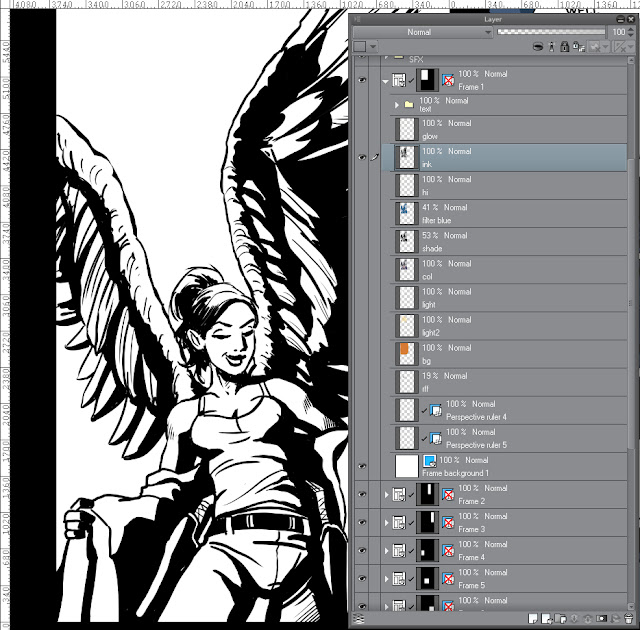Create a New Layer Folder
Screen dimensions: 640x630
click(560, 619)
